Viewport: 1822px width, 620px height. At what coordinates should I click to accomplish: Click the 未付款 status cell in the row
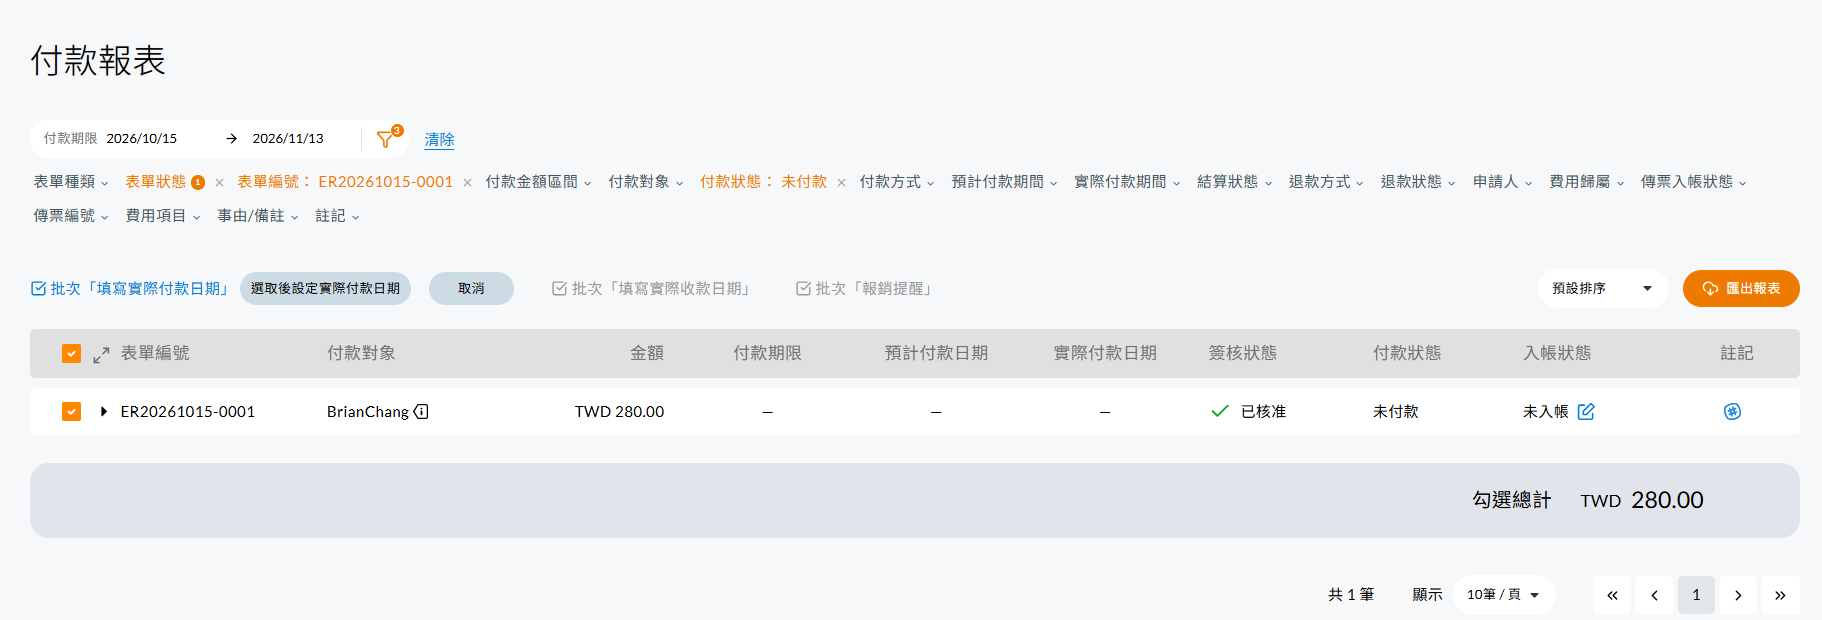(1396, 411)
